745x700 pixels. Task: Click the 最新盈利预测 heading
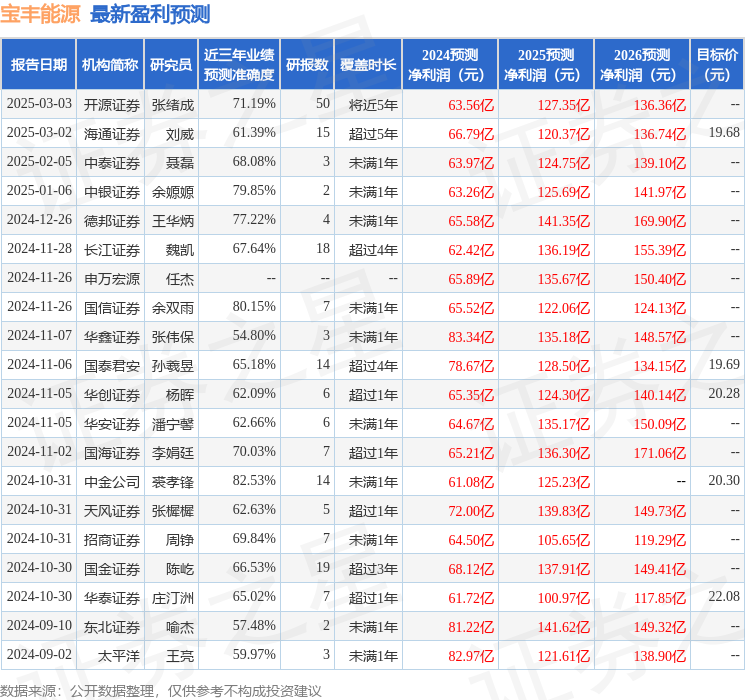click(x=150, y=14)
